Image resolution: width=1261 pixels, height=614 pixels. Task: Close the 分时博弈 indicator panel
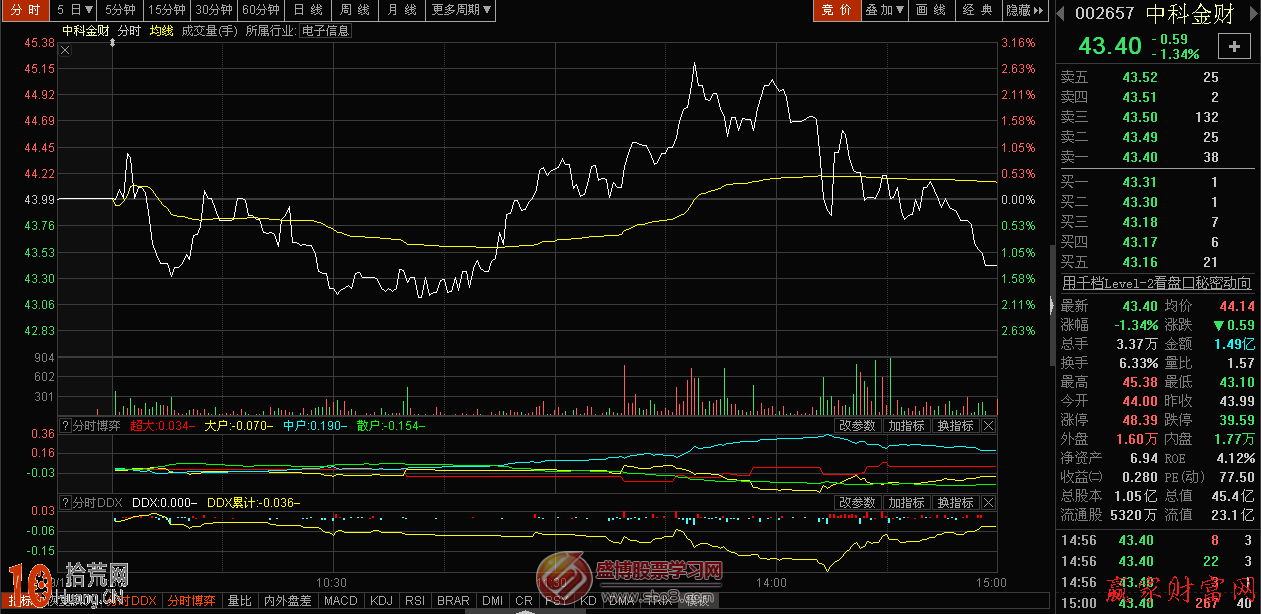(988, 426)
